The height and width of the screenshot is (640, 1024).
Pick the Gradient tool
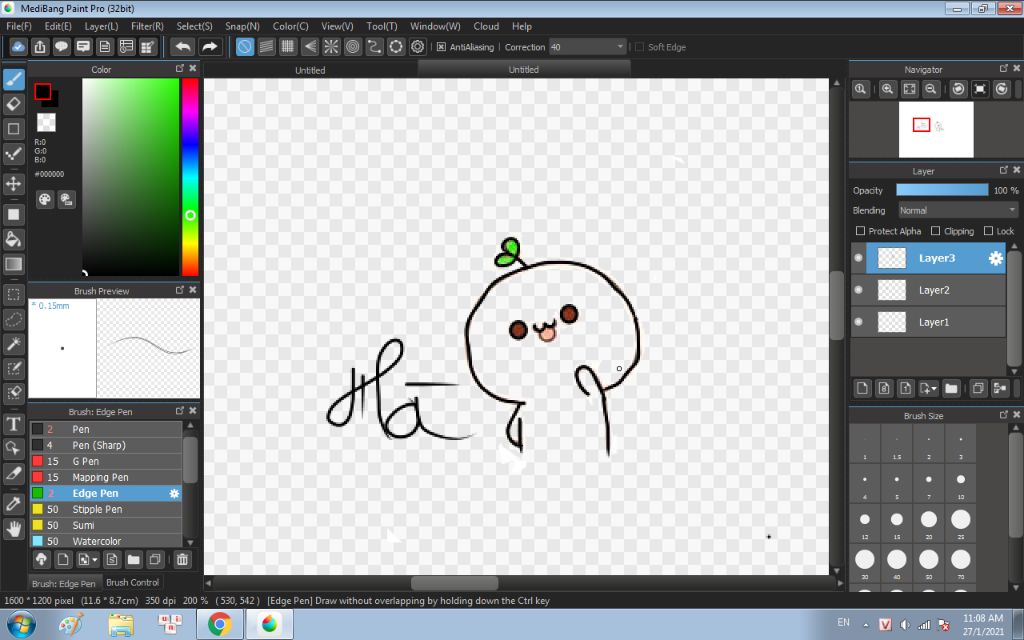point(14,264)
